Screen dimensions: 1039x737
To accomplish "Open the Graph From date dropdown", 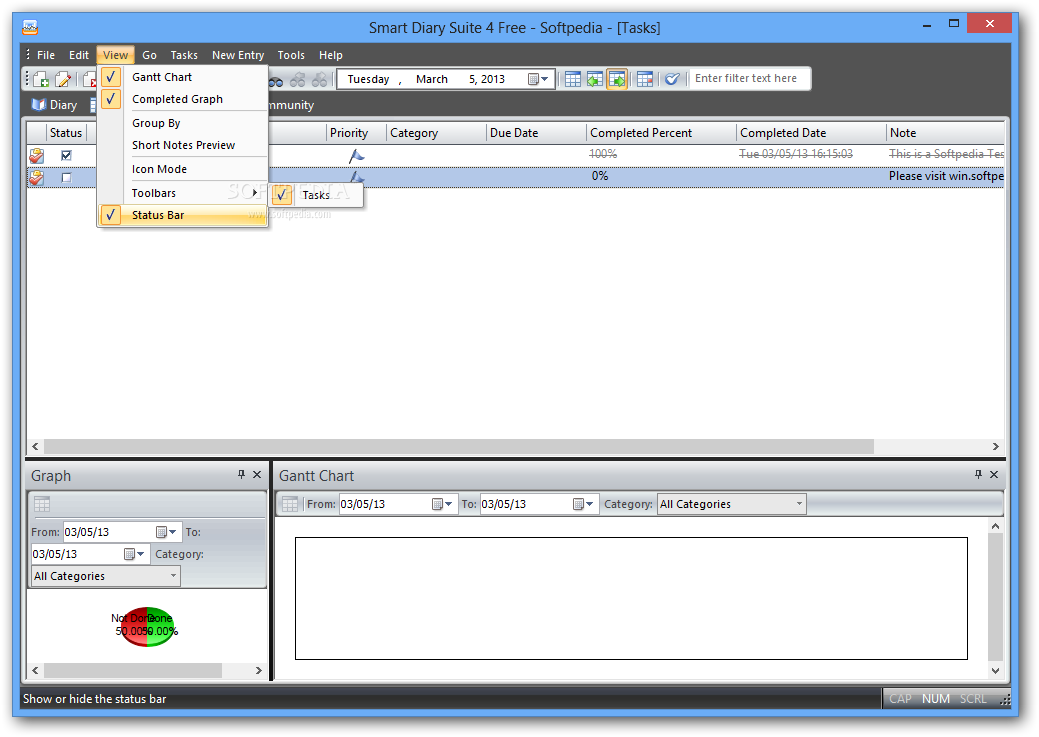I will click(167, 532).
